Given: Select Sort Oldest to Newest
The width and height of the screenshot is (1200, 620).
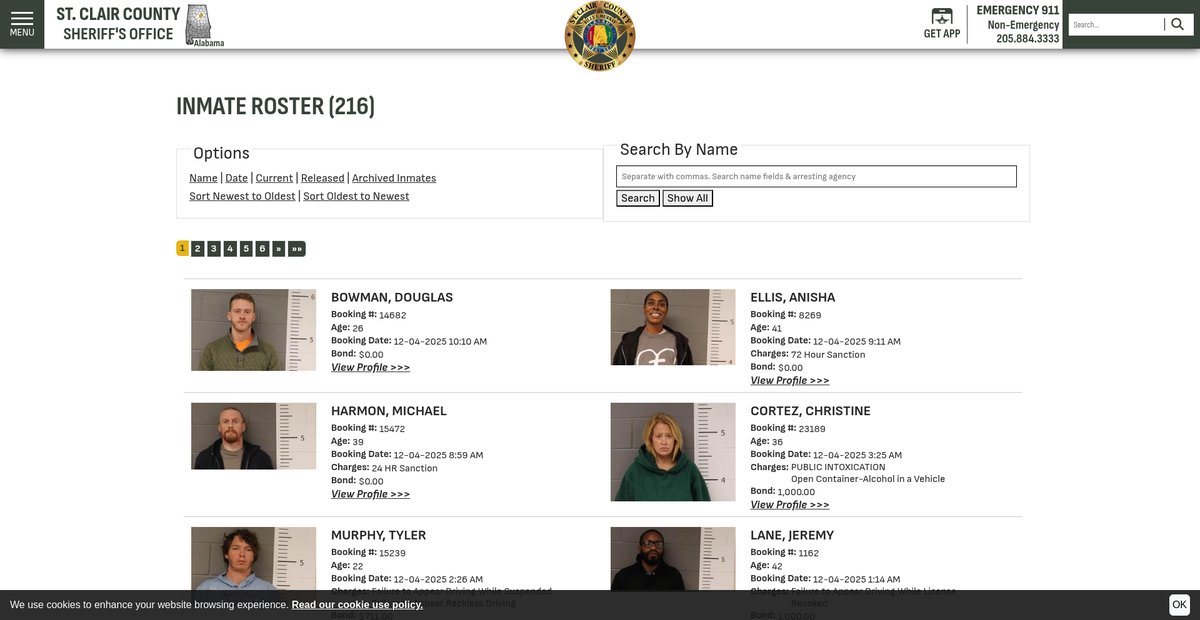Looking at the screenshot, I should pos(356,196).
